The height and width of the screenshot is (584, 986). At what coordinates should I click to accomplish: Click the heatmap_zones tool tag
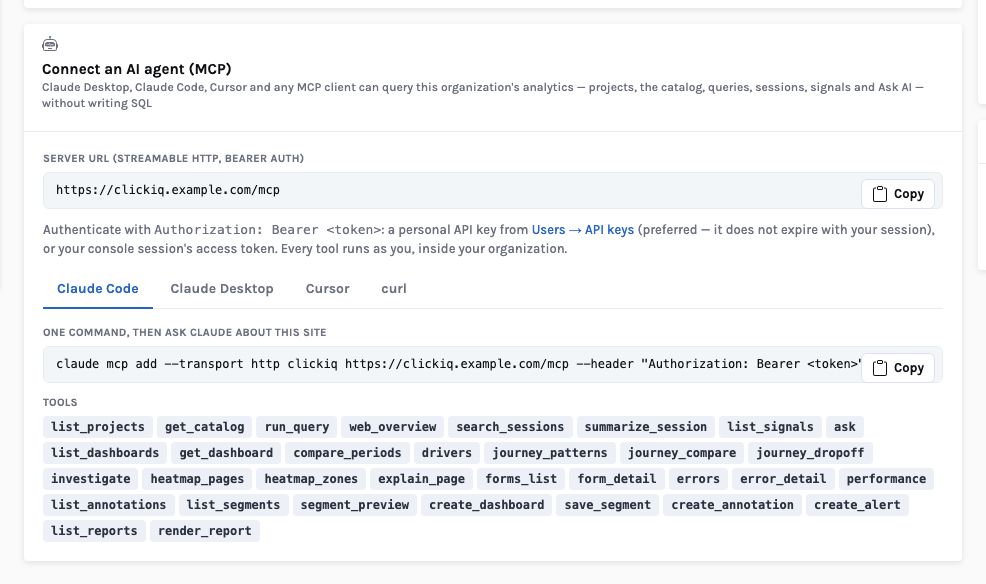coord(311,479)
